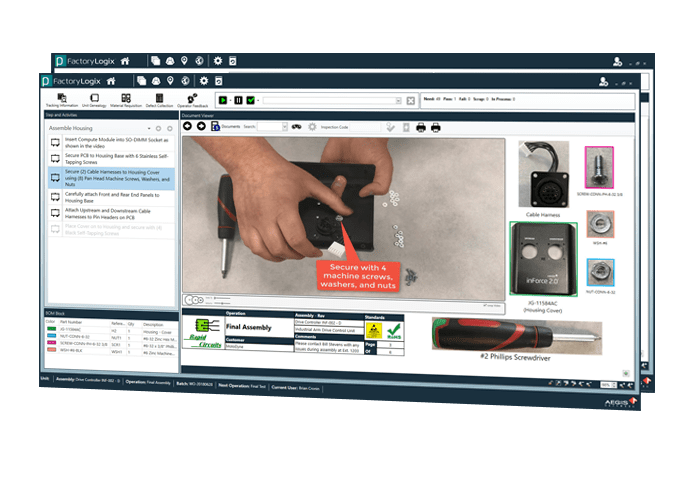Open Tracking Information tool
This screenshot has width=681, height=485.
click(62, 100)
